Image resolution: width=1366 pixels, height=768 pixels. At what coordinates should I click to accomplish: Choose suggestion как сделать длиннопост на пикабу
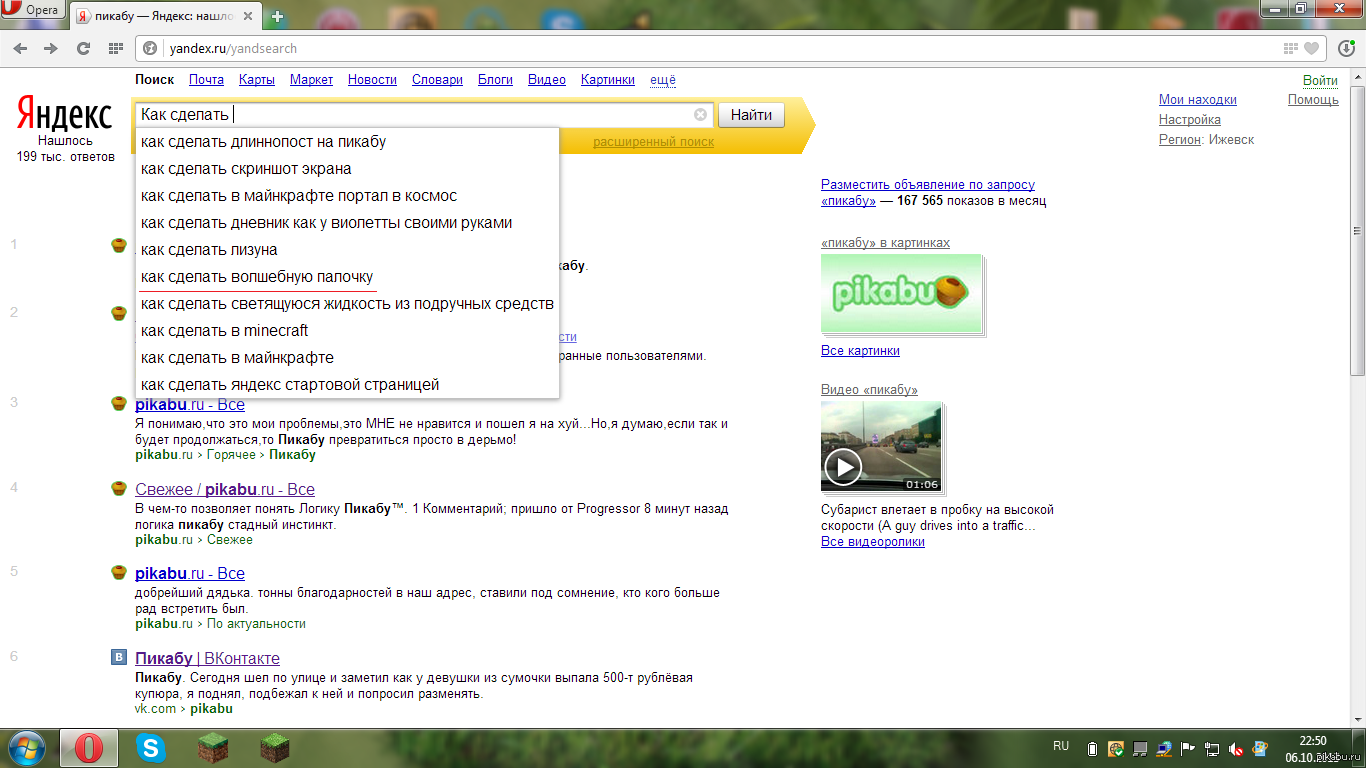[347, 142]
